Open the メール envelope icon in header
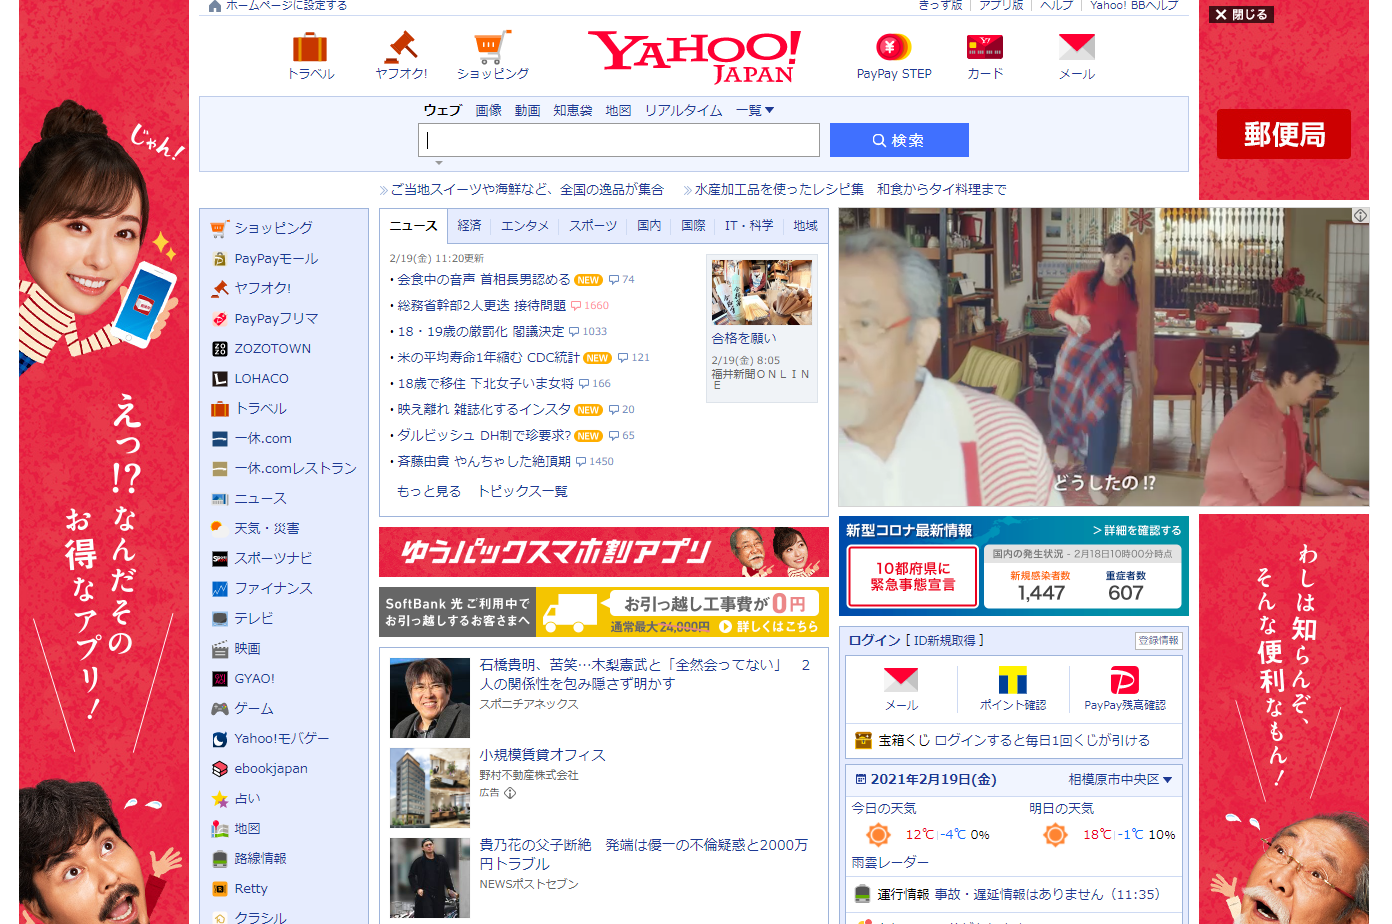The height and width of the screenshot is (924, 1392). coord(1076,47)
